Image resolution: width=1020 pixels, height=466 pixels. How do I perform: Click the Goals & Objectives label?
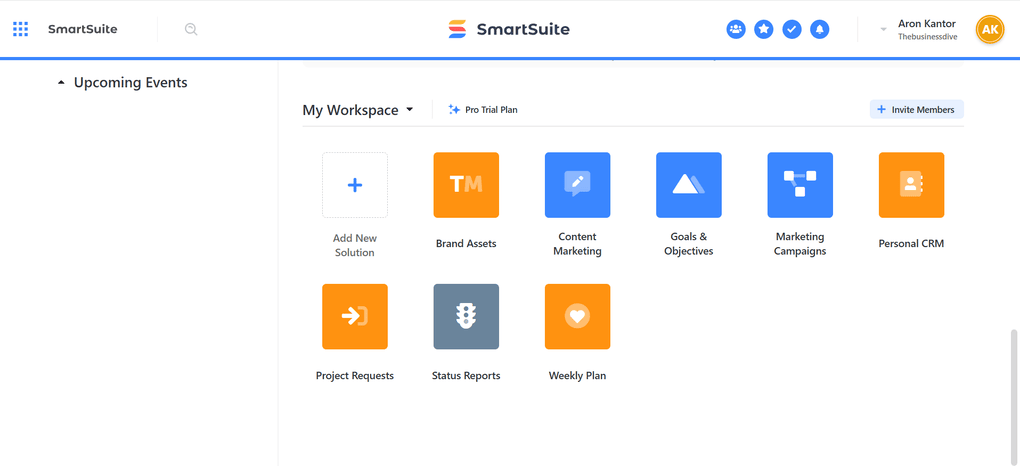click(x=689, y=244)
